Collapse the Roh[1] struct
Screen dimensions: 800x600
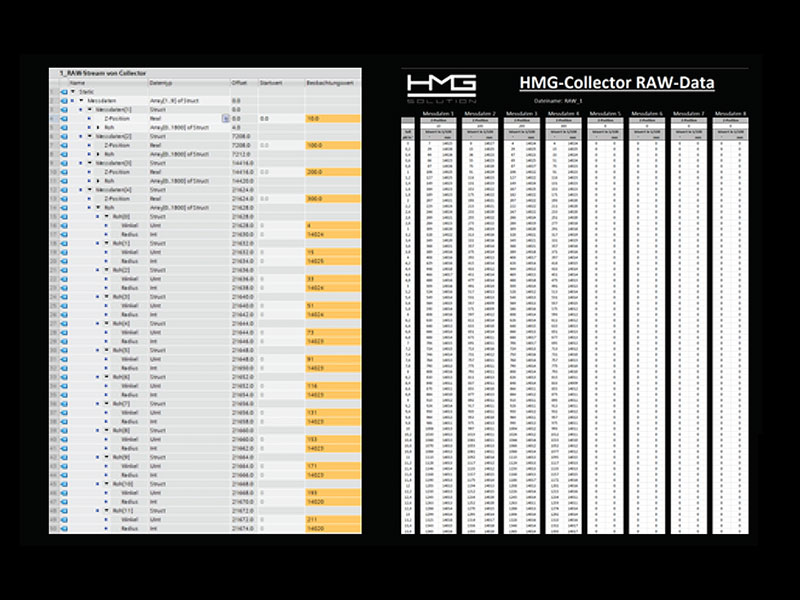(x=107, y=243)
